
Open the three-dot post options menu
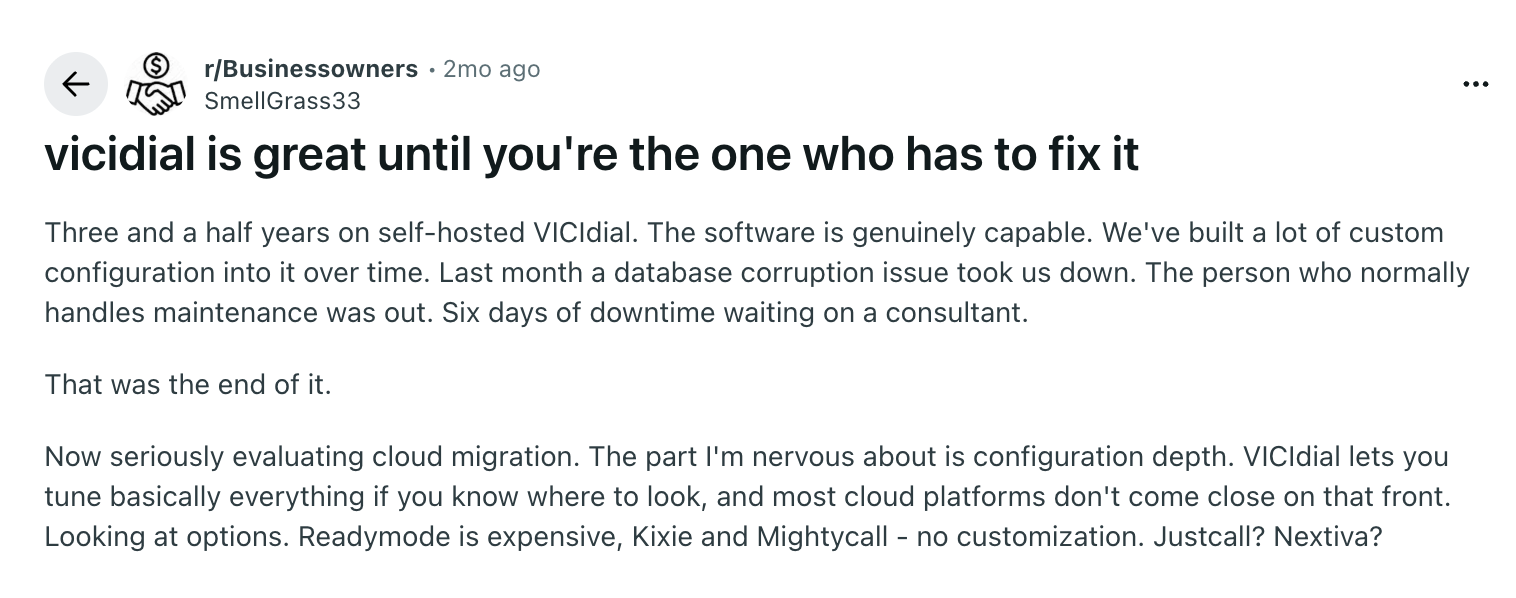coord(1475,85)
